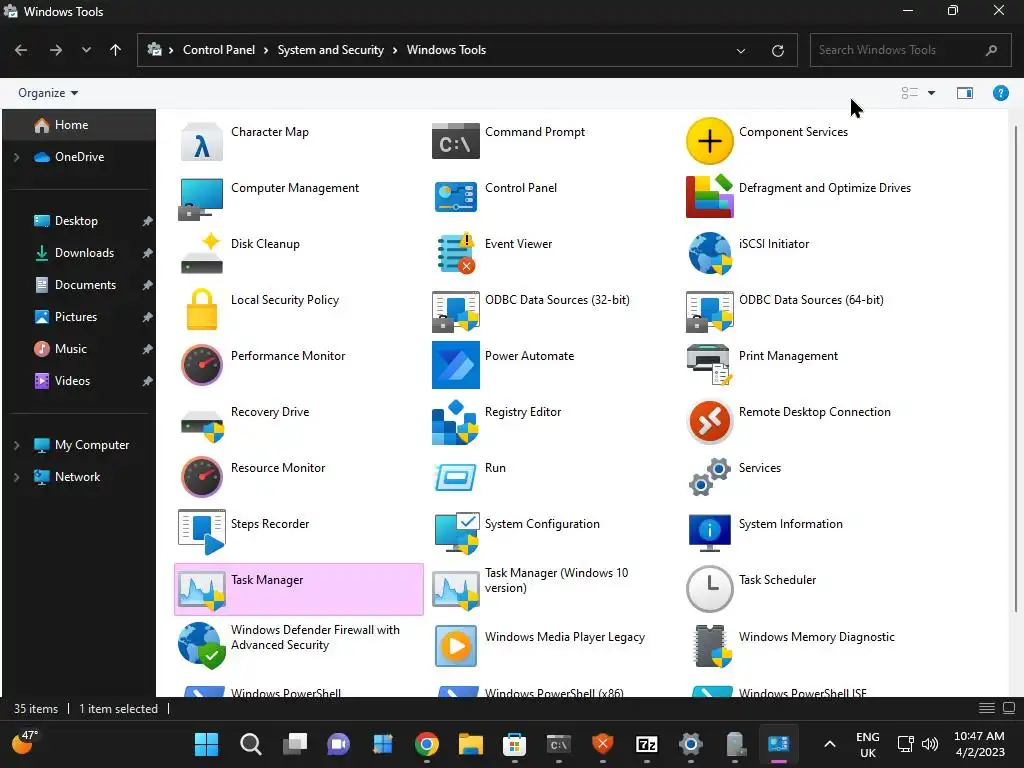Select the Steps Recorder icon
The width and height of the screenshot is (1024, 768).
tap(201, 532)
